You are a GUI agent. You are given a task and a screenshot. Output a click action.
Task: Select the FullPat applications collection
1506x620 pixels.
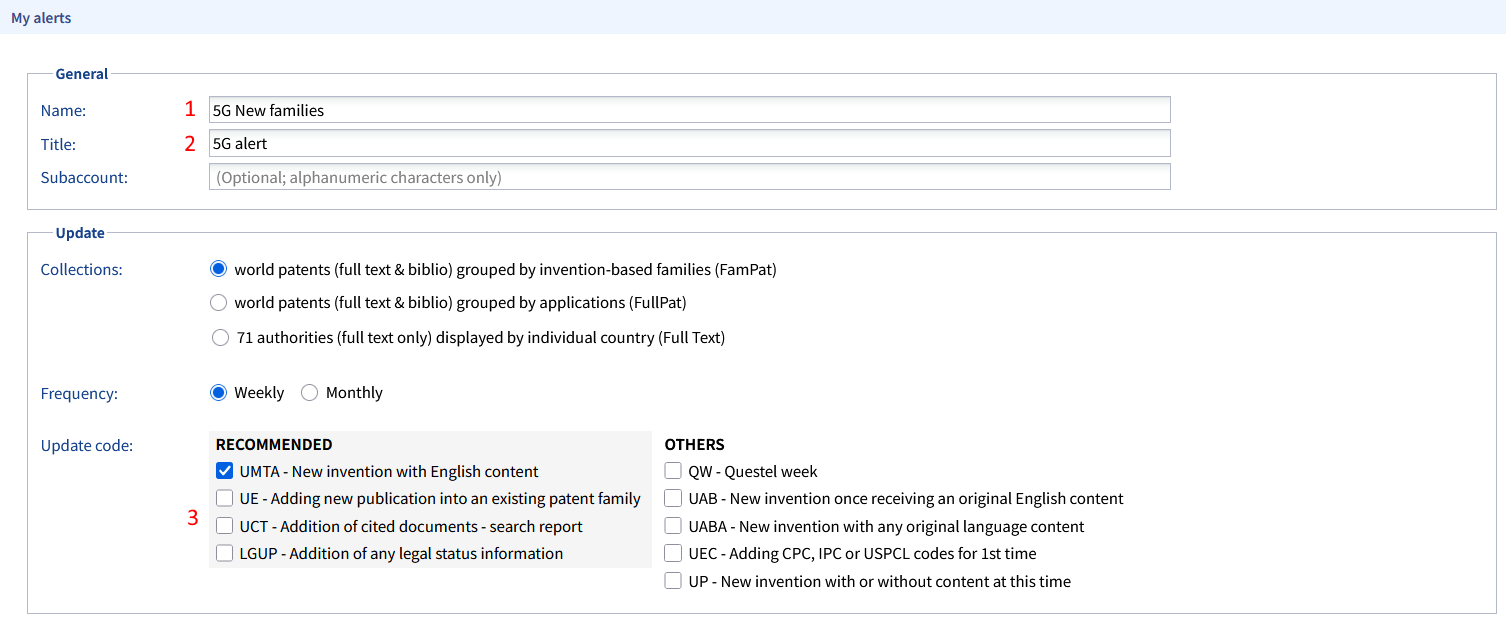[x=219, y=303]
